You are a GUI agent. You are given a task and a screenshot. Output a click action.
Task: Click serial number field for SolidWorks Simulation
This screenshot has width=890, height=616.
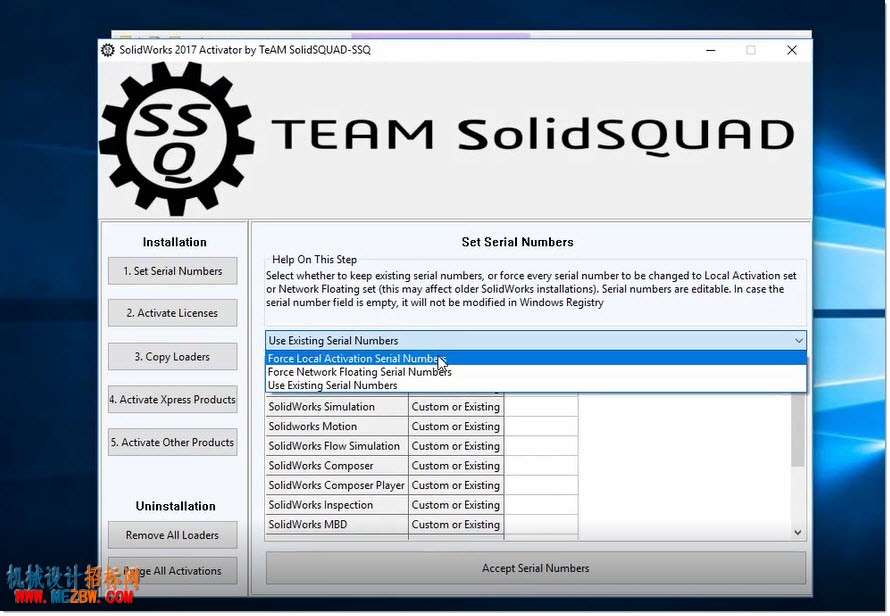(x=541, y=407)
